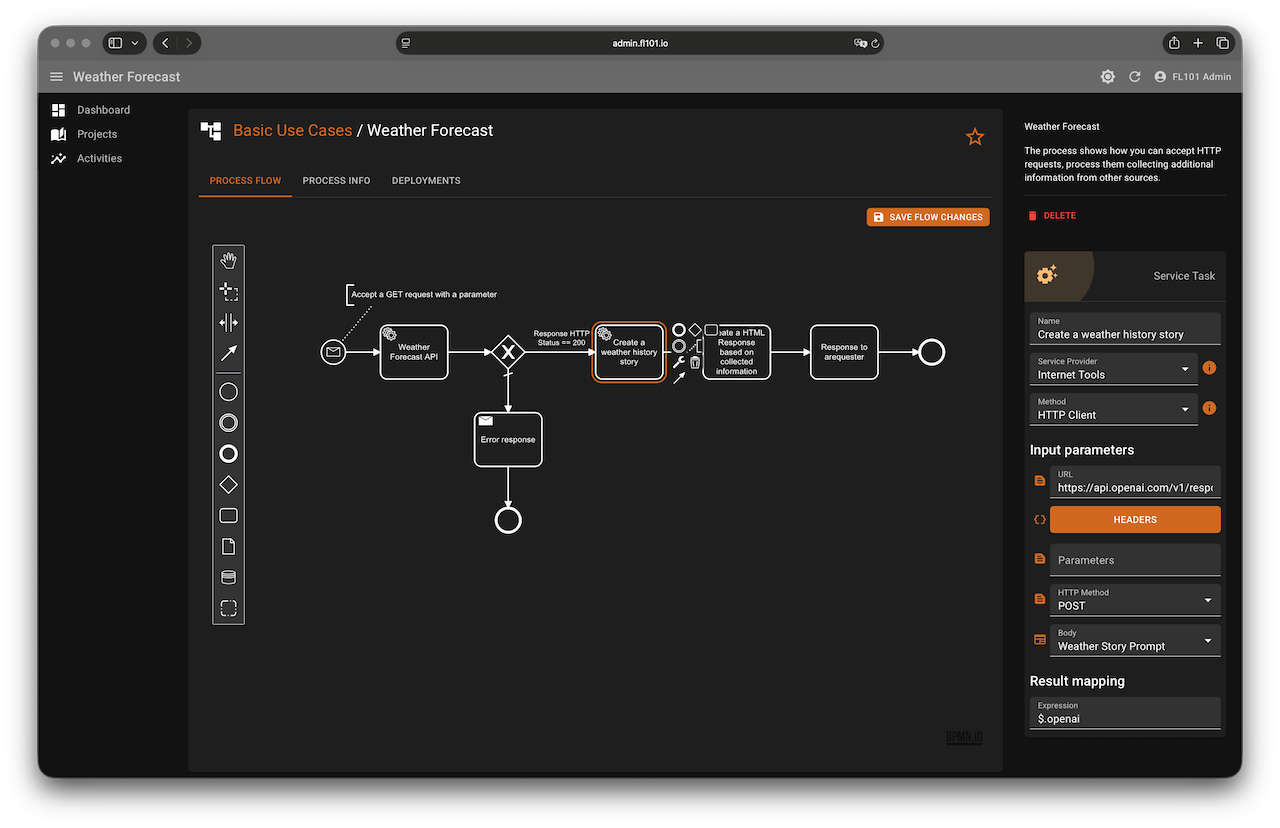The height and width of the screenshot is (828, 1280).
Task: Follow the Basic Use Cases breadcrumb link
Action: pos(292,130)
